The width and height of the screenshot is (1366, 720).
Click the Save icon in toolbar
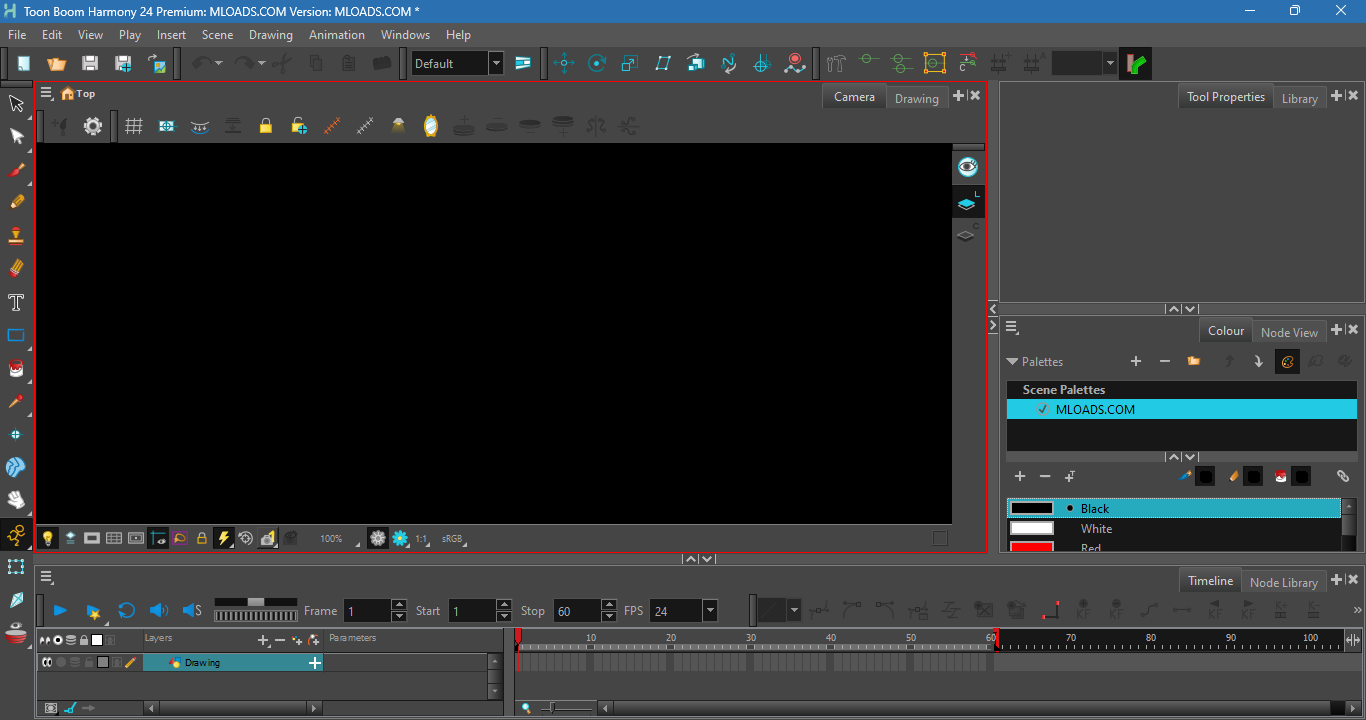pos(90,63)
